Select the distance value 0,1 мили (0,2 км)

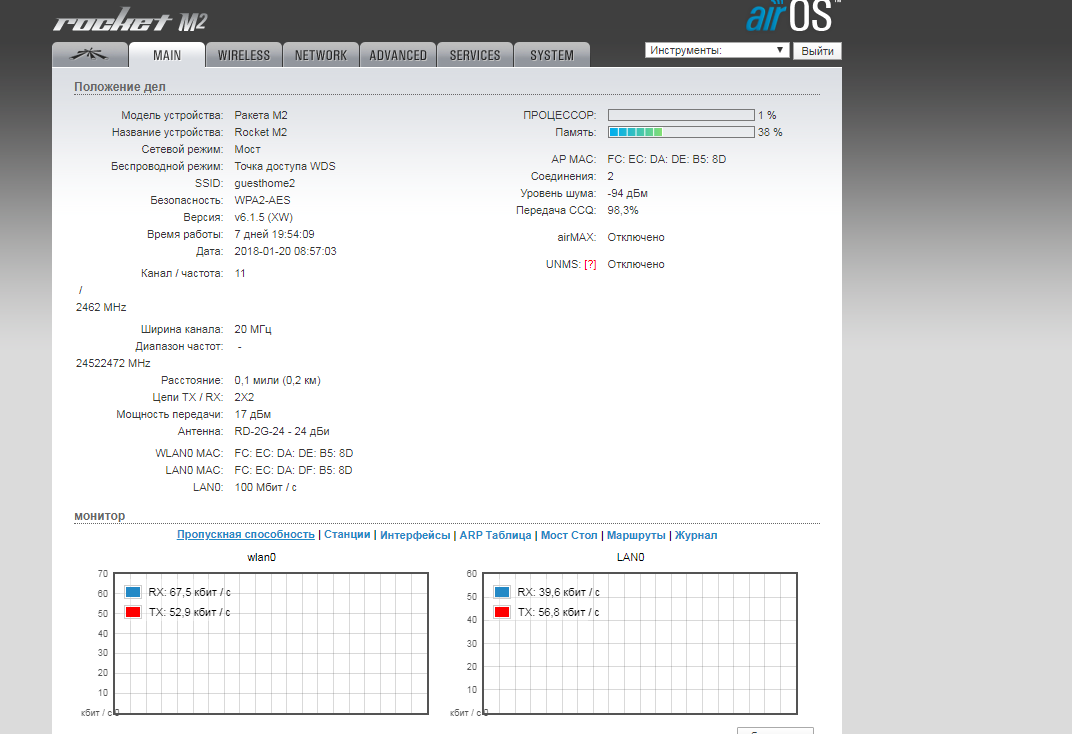pos(278,380)
